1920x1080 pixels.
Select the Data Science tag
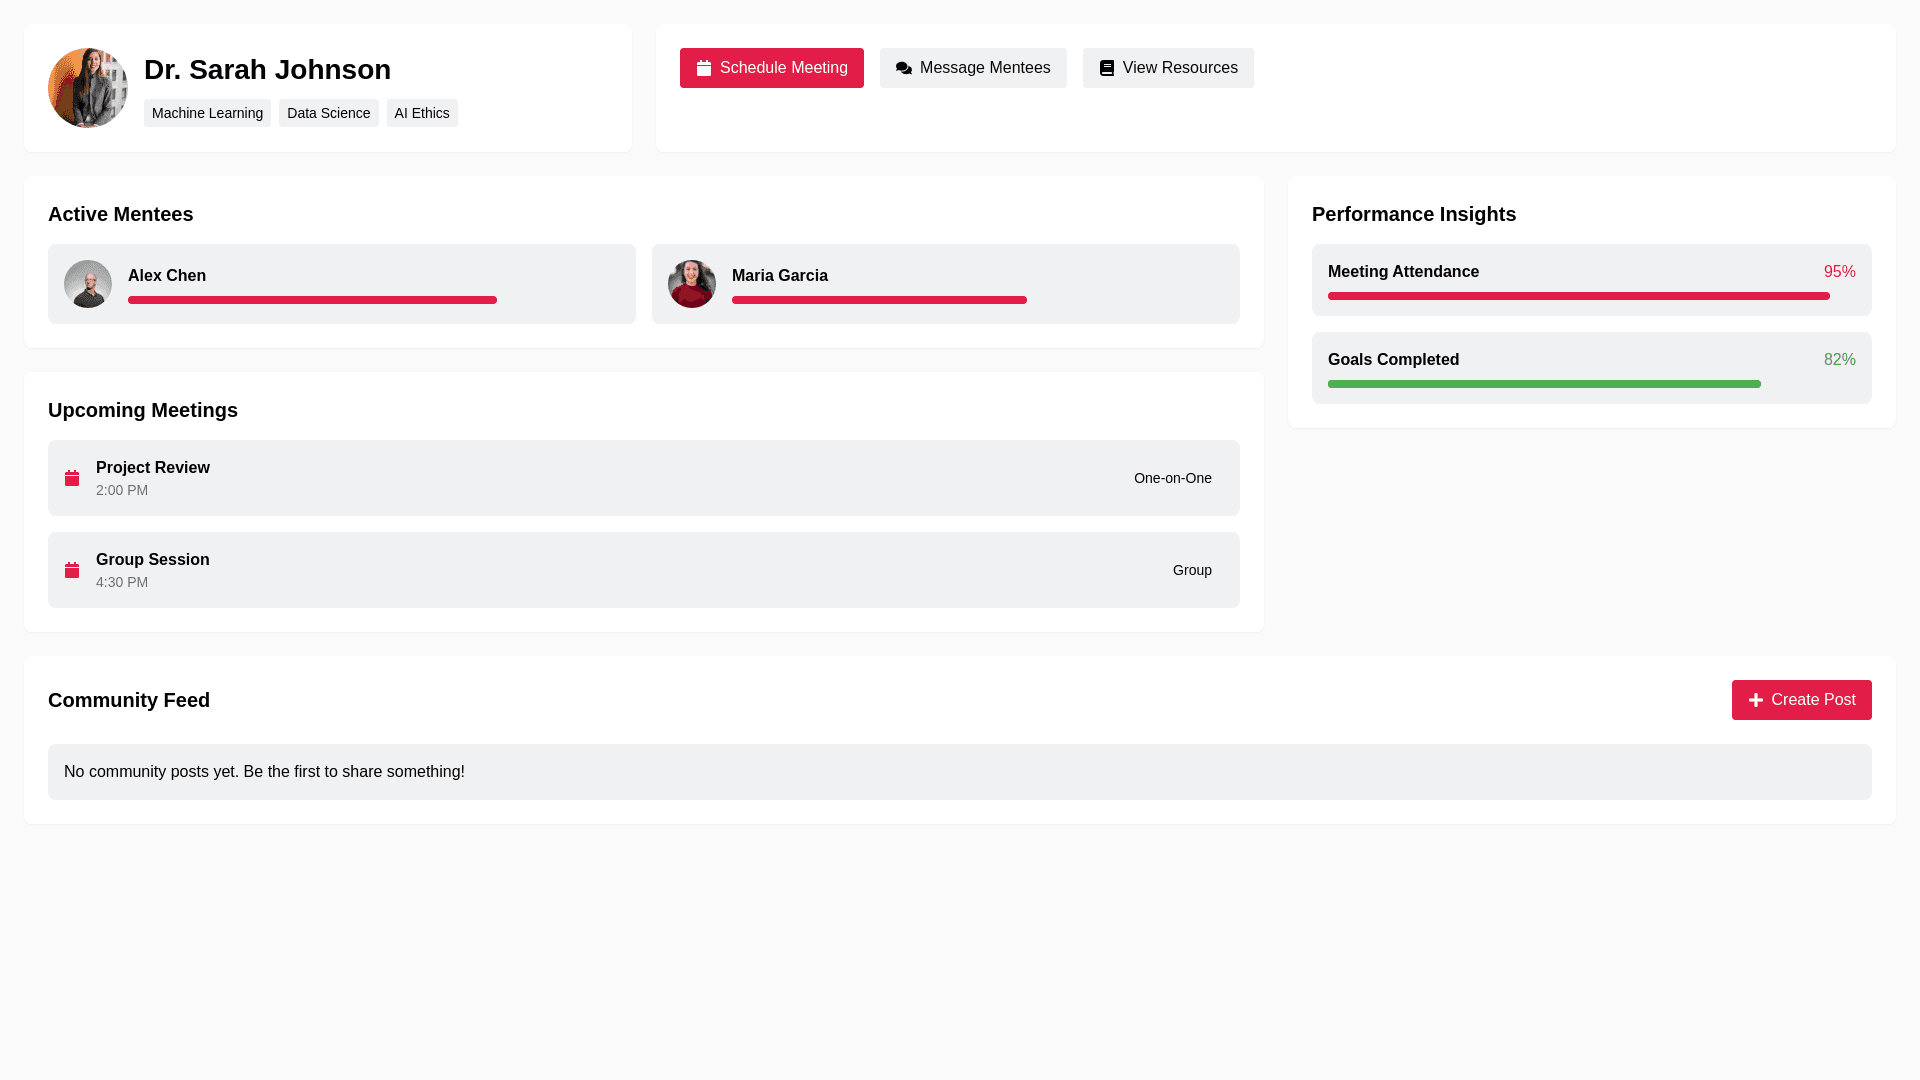pos(328,113)
